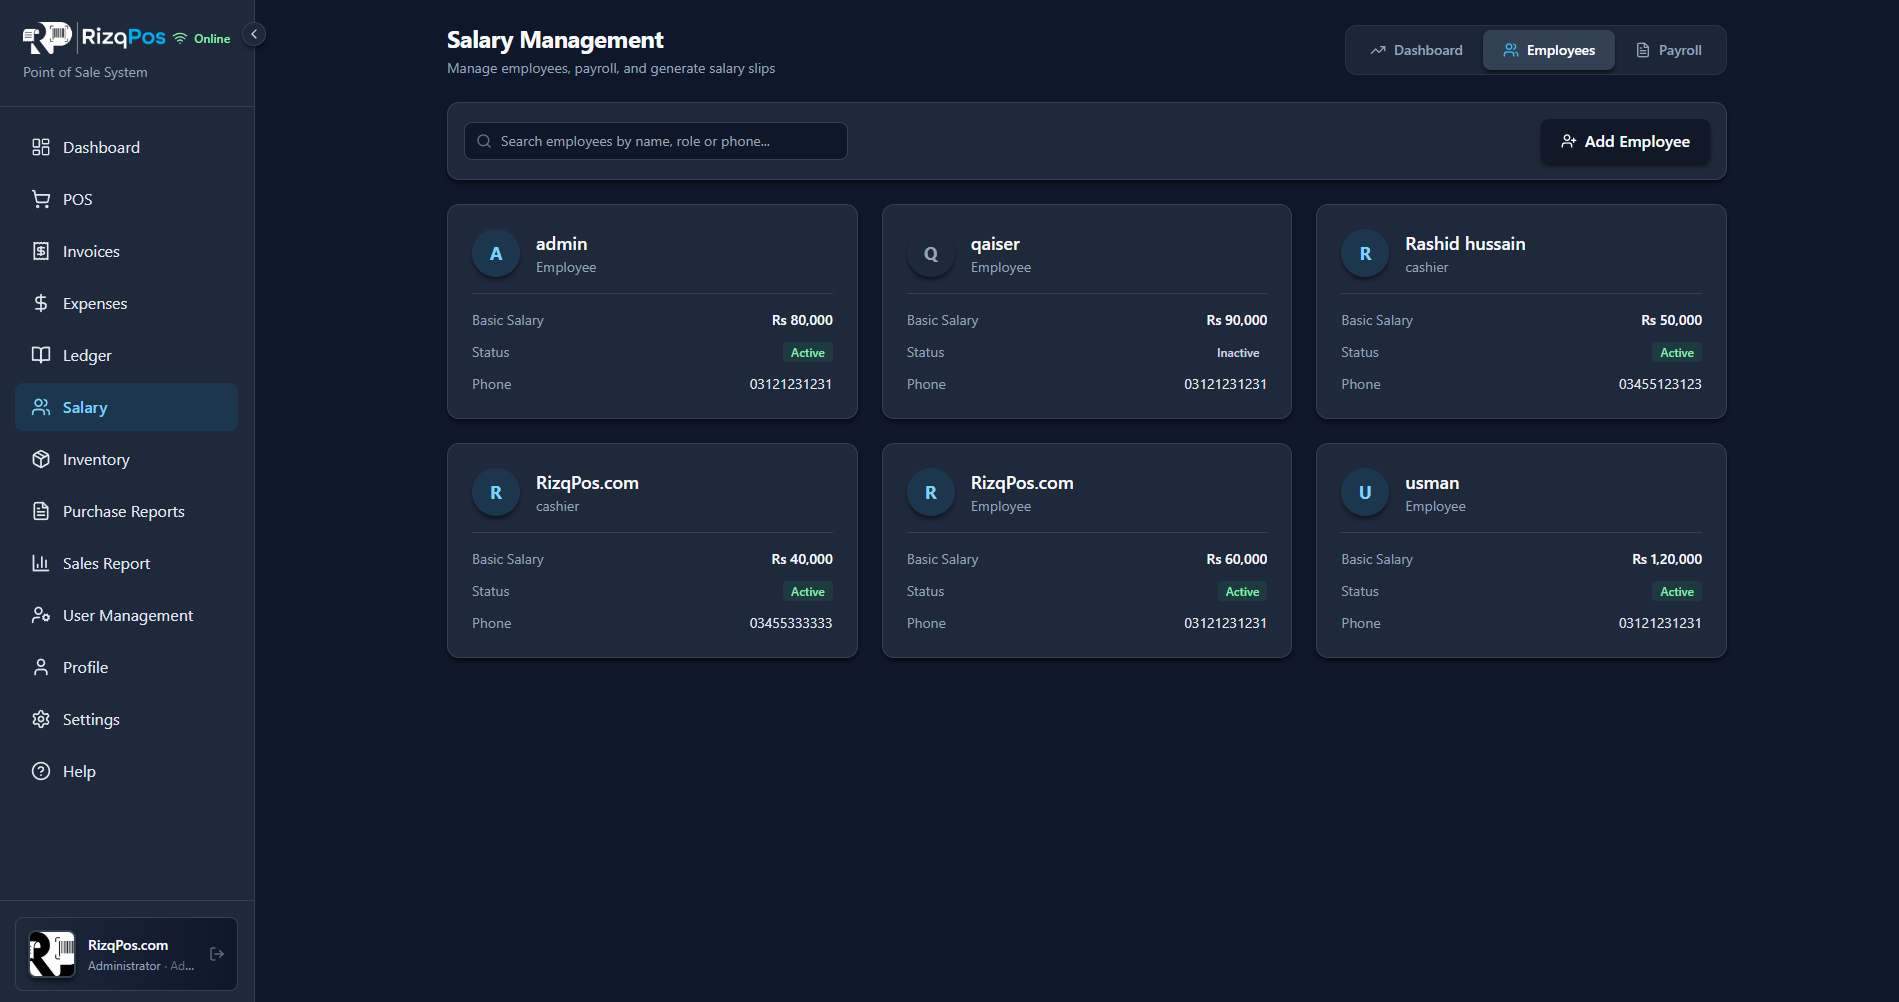Go to Ledger in the sidebar

[x=127, y=355]
